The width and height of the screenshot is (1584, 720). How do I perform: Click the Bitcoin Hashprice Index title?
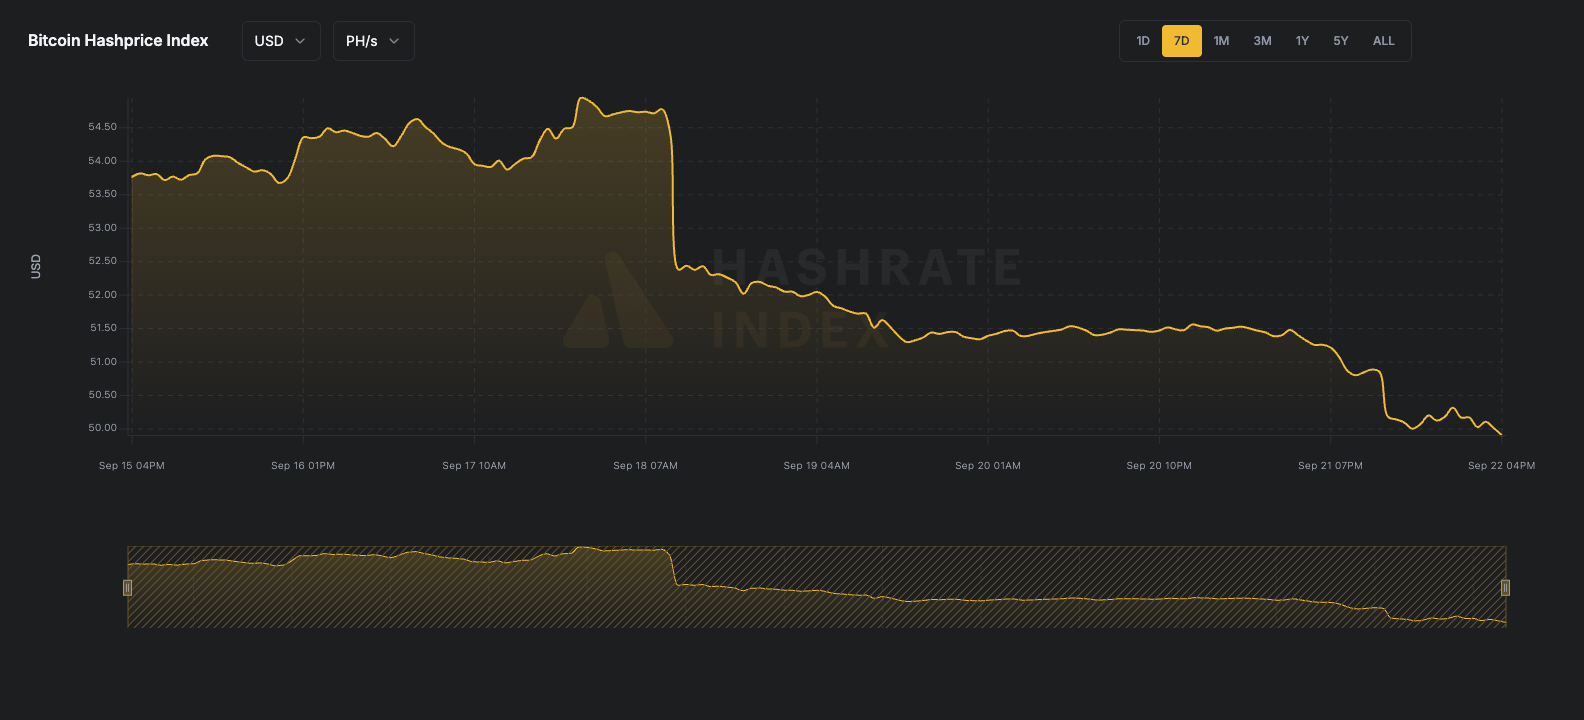(x=118, y=41)
